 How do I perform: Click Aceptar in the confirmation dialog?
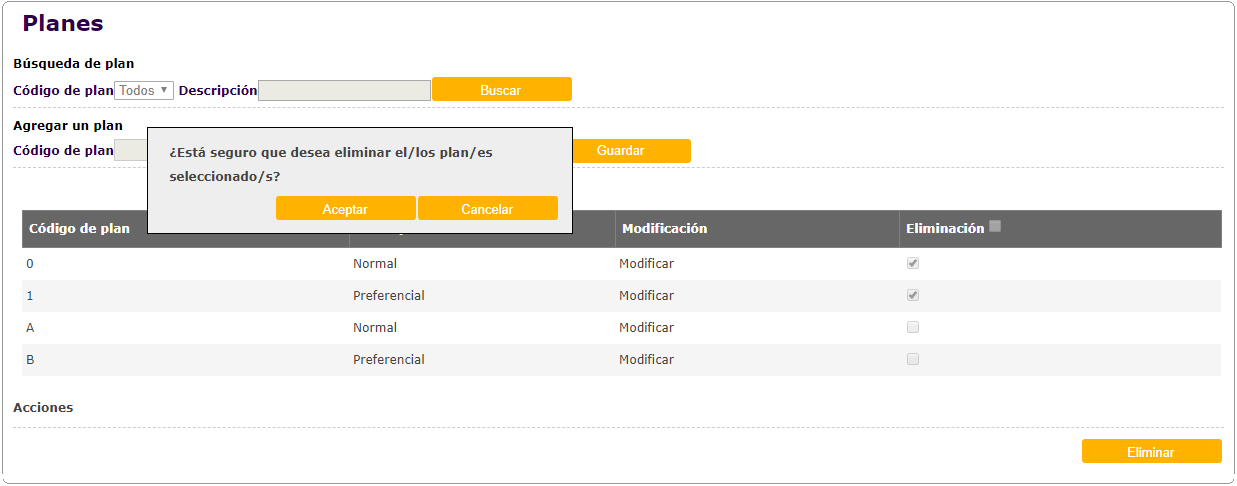click(x=345, y=209)
